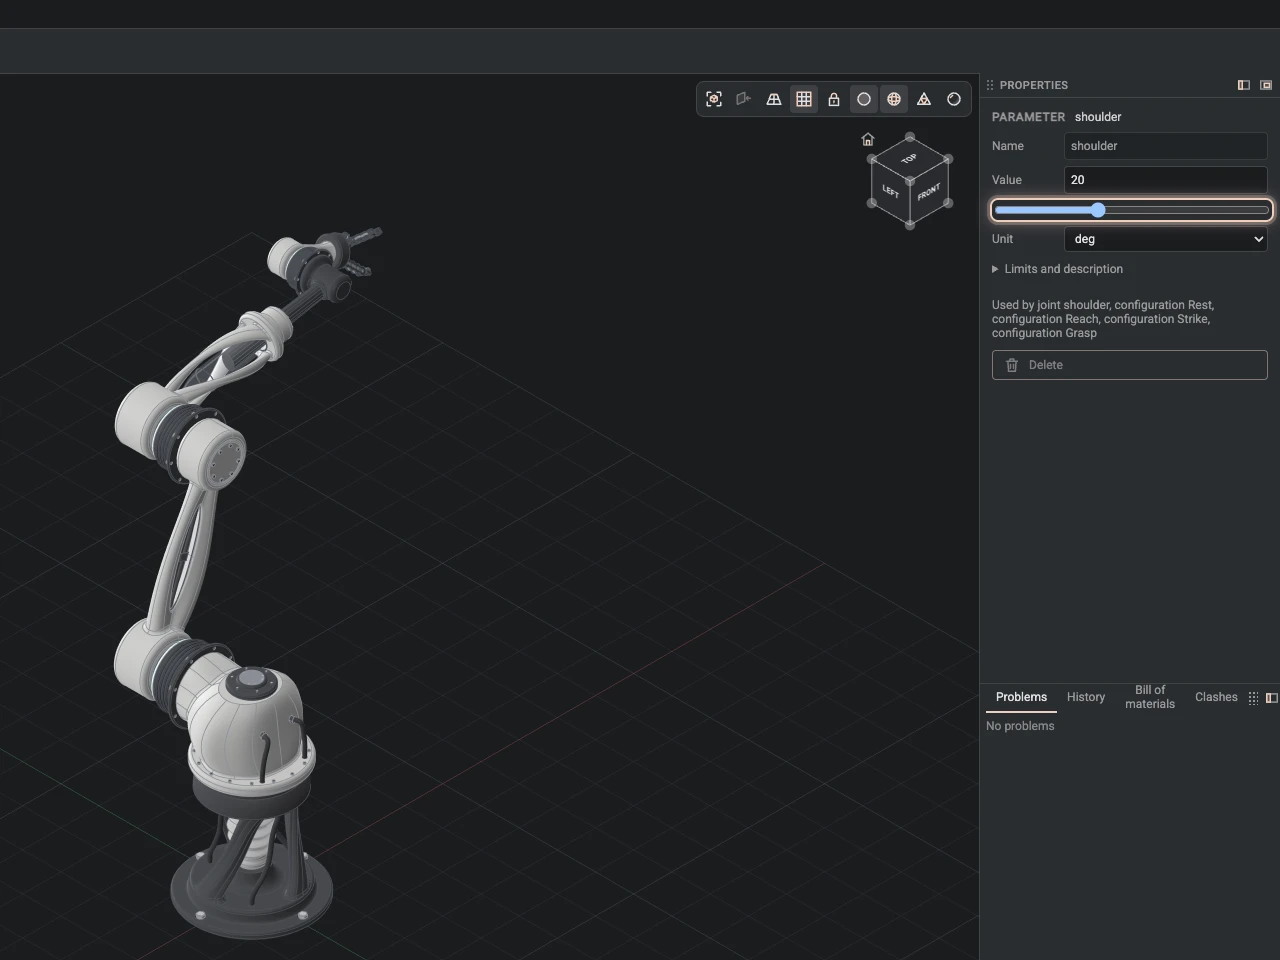The image size is (1280, 960).
Task: Click the section view door icon
Action: (744, 99)
